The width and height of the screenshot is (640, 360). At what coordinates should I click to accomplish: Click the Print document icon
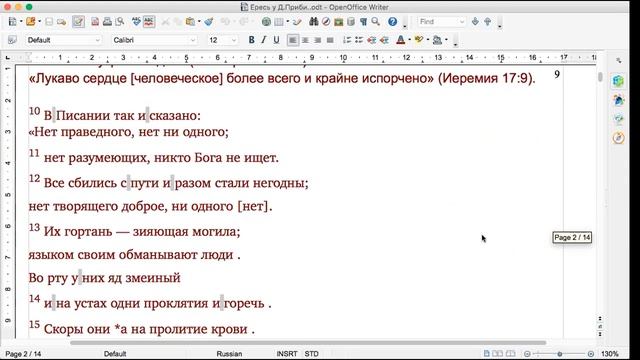[x=107, y=22]
